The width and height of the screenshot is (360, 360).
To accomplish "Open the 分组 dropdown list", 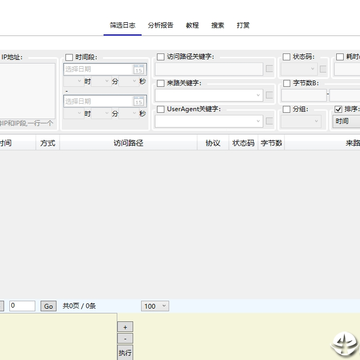I will [x=302, y=121].
